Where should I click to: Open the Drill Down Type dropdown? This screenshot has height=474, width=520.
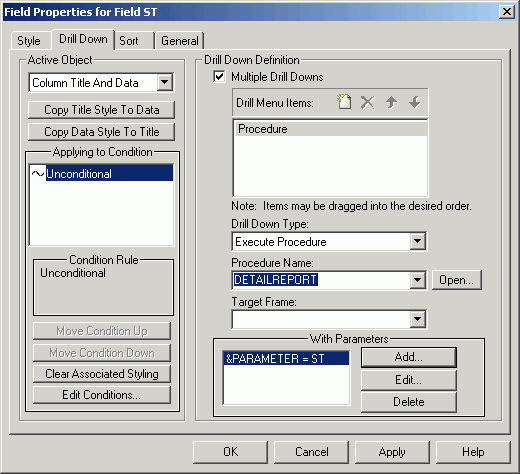(417, 241)
